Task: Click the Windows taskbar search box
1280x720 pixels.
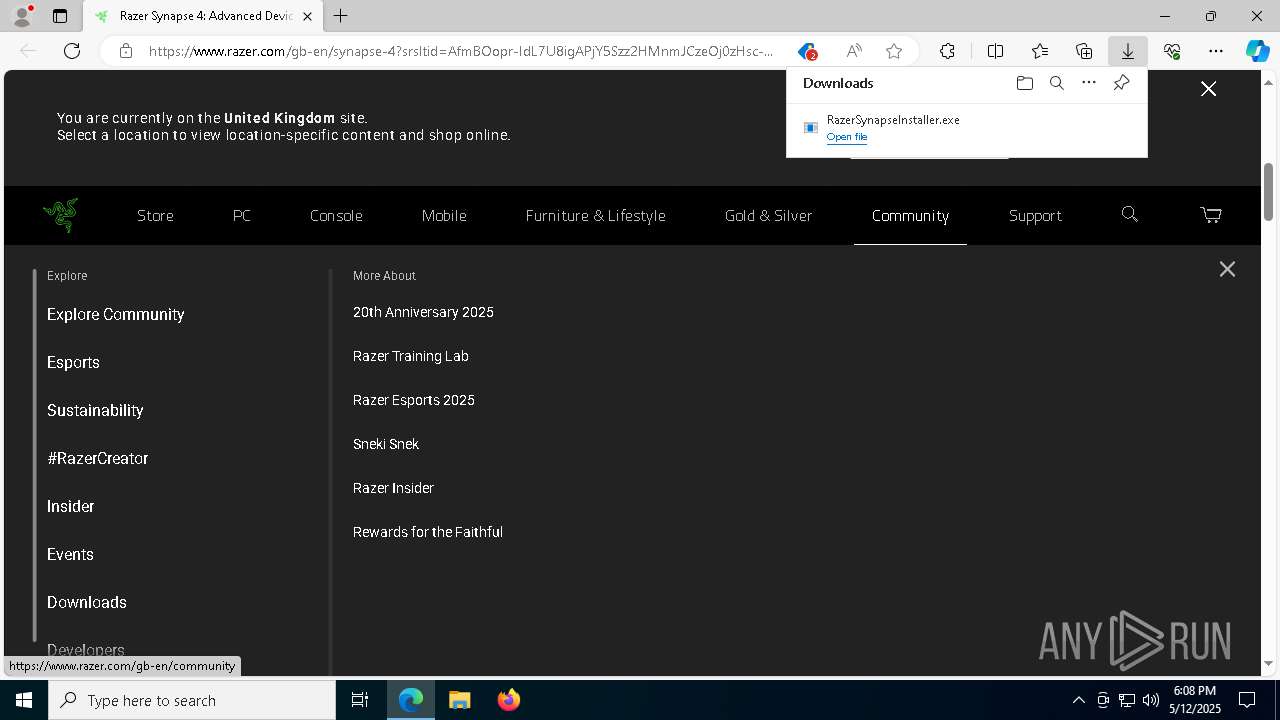Action: [x=192, y=700]
